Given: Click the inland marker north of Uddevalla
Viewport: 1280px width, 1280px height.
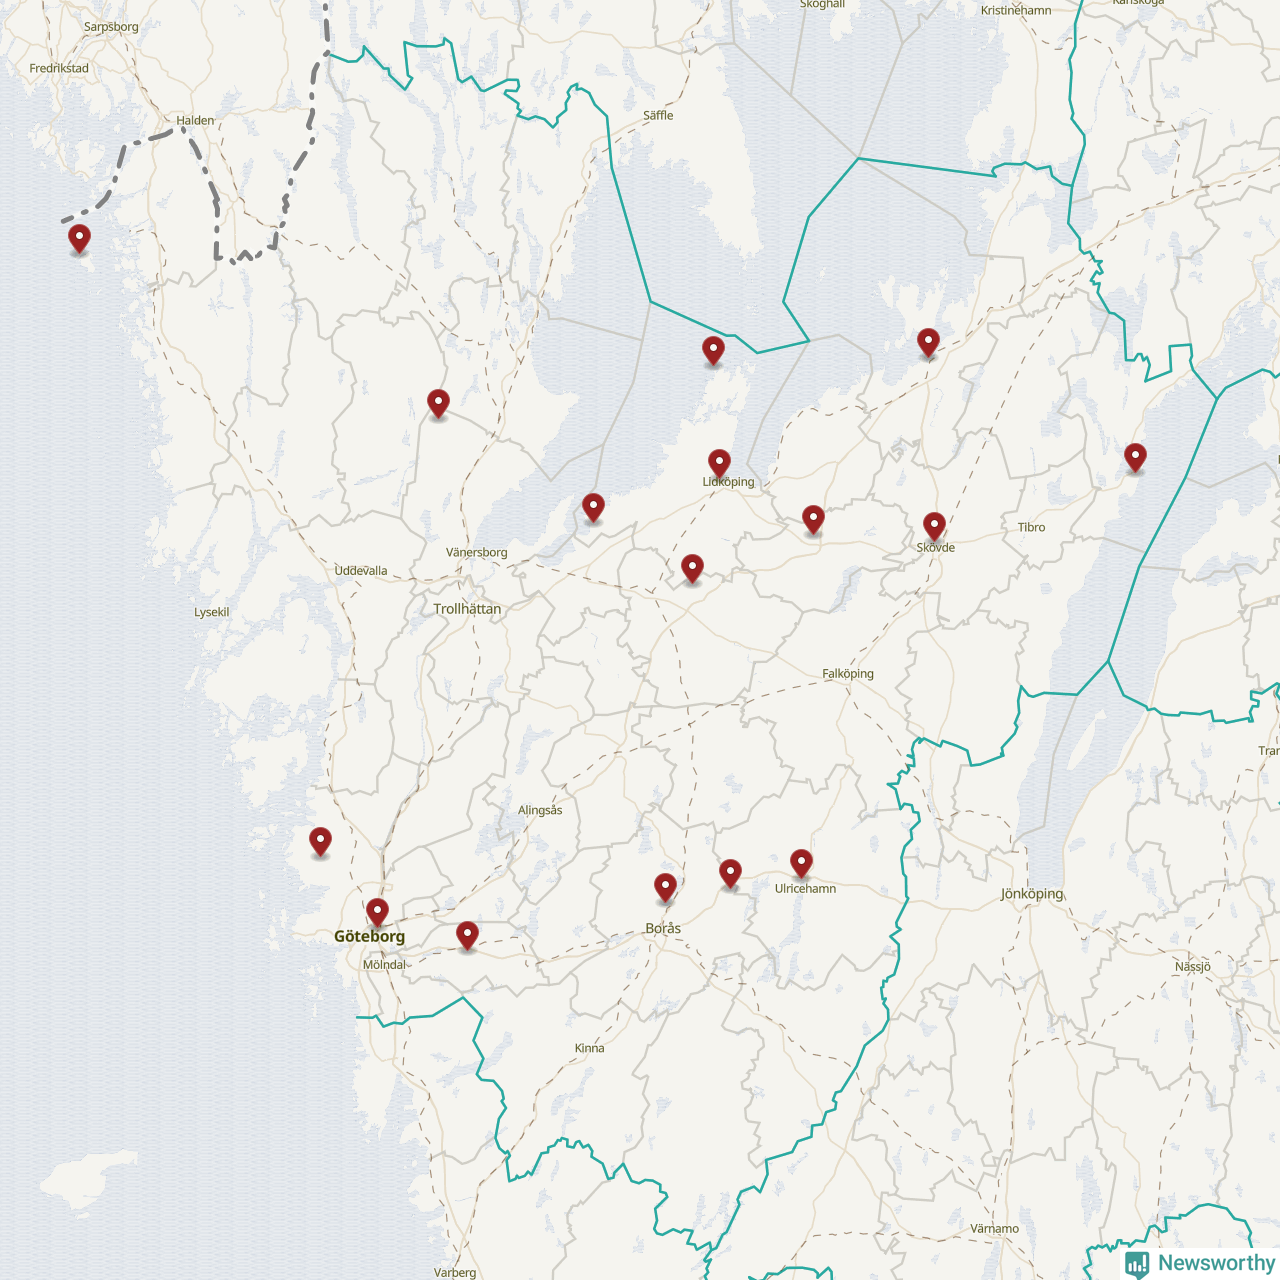Looking at the screenshot, I should 438,403.
